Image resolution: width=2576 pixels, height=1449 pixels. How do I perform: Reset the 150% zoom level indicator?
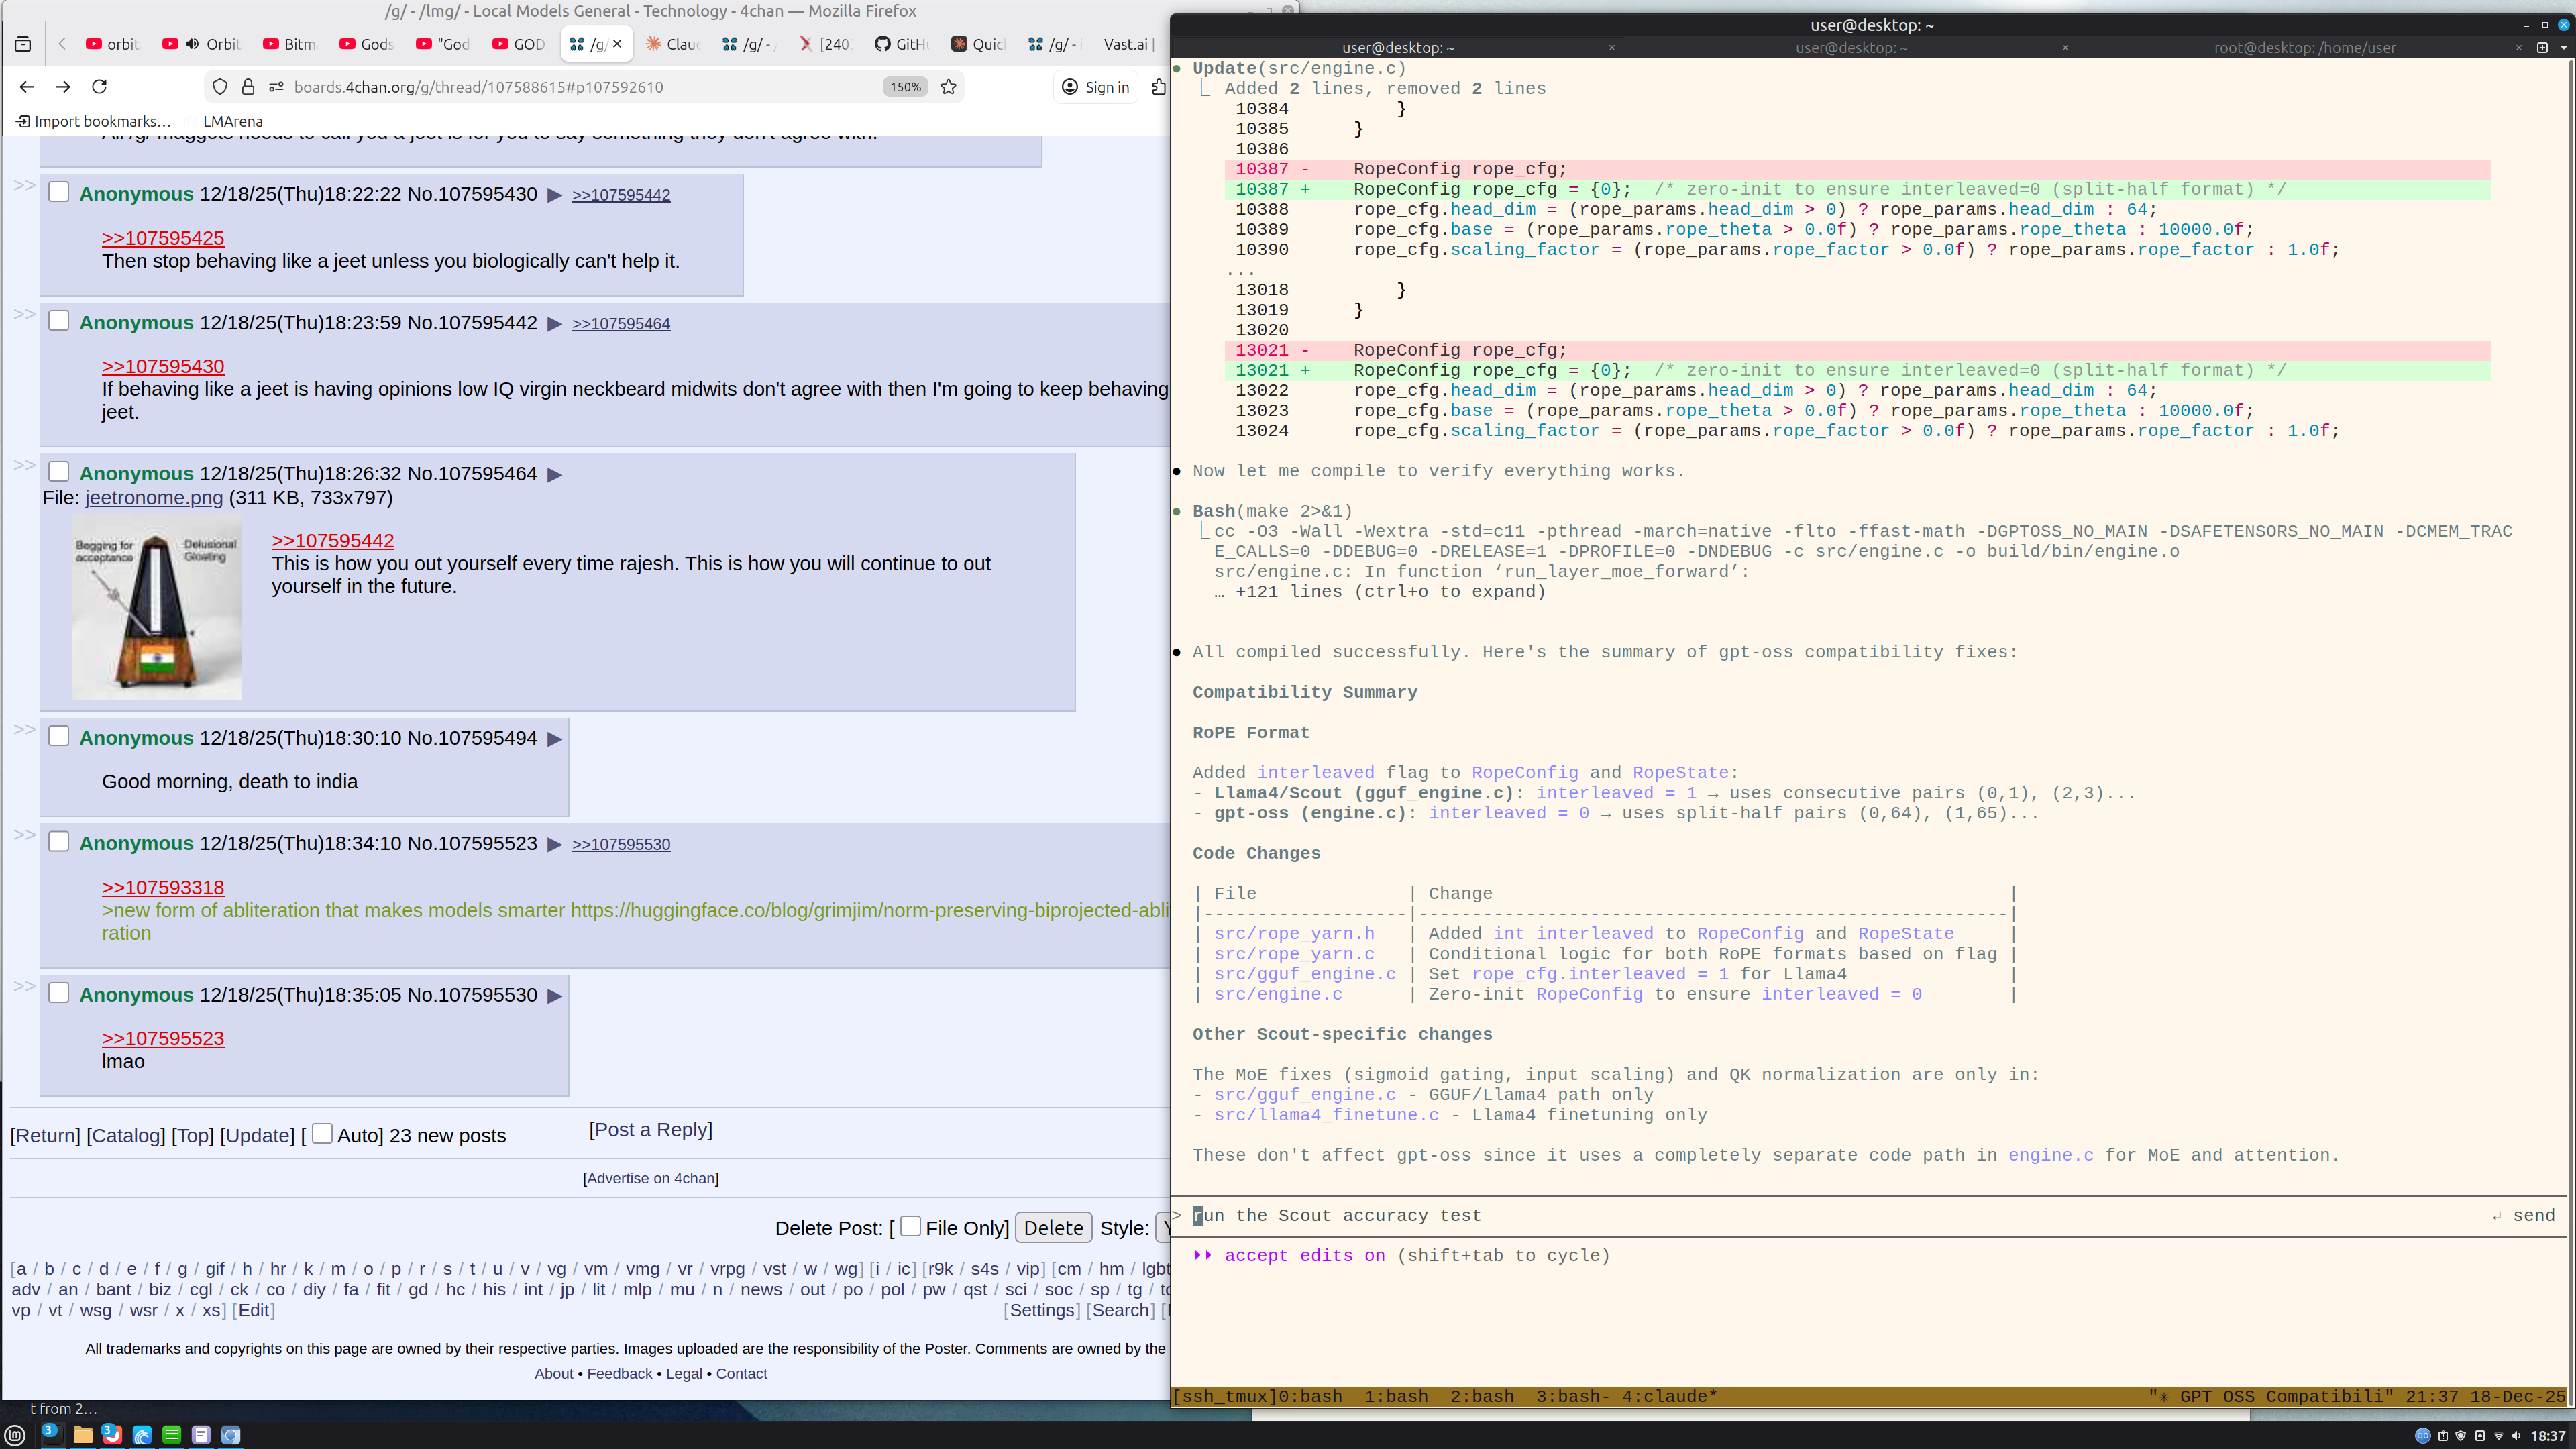point(904,87)
